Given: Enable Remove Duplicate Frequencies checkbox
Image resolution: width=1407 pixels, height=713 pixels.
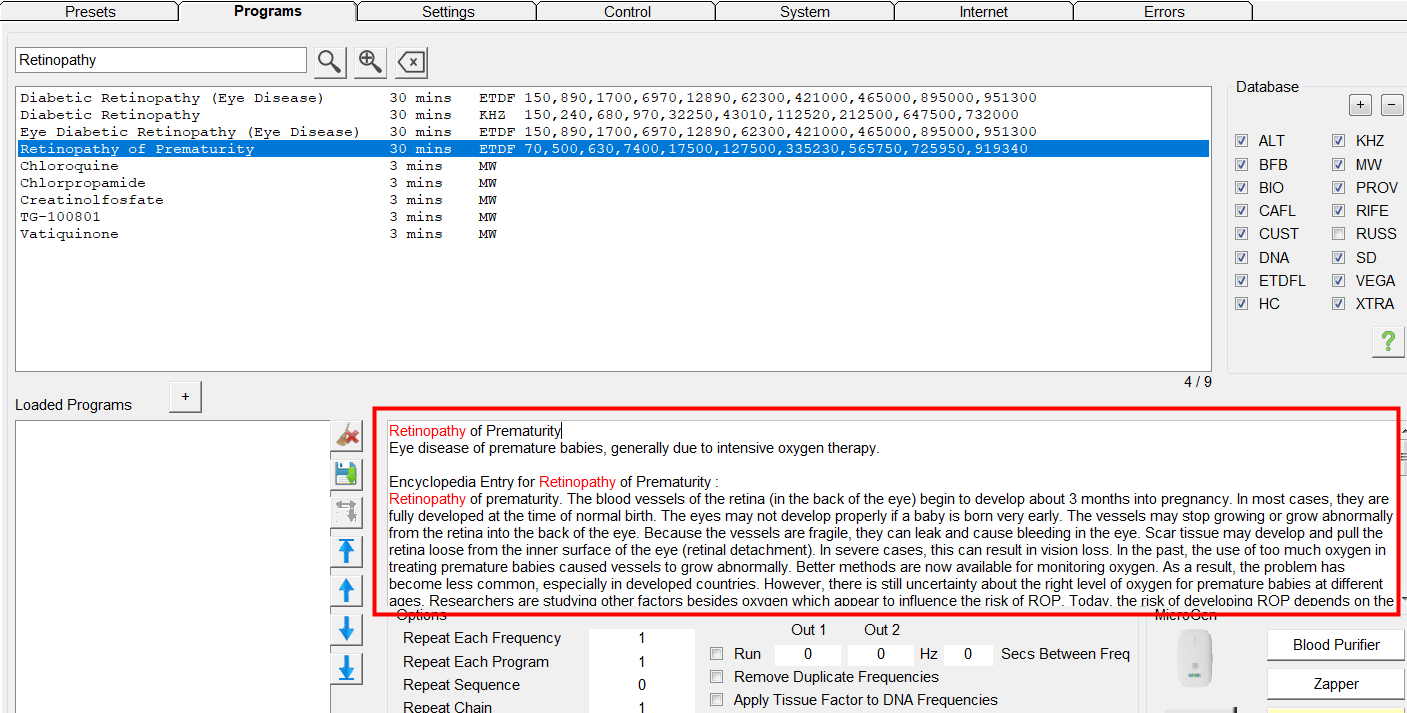Looking at the screenshot, I should pos(716,677).
